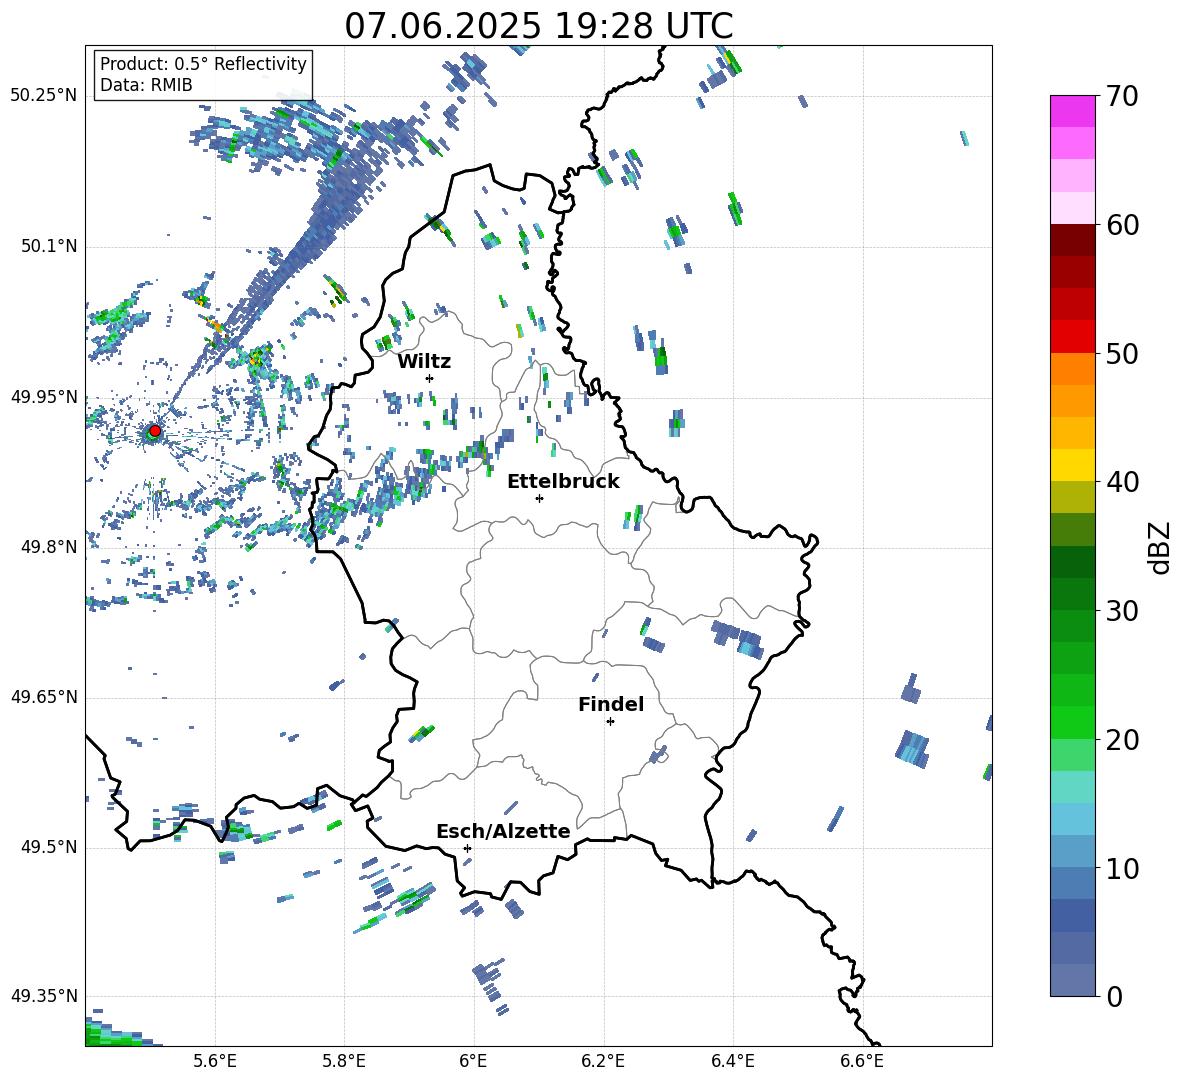Click the 49.35°N latitude label
This screenshot has width=1184, height=1081.
pyautogui.click(x=44, y=996)
